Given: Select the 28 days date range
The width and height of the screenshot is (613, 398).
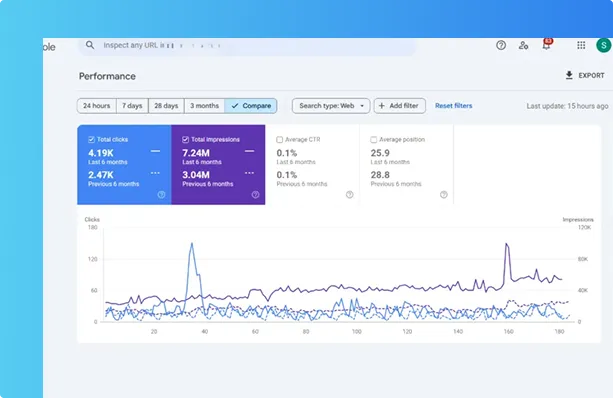Looking at the screenshot, I should click(x=166, y=106).
